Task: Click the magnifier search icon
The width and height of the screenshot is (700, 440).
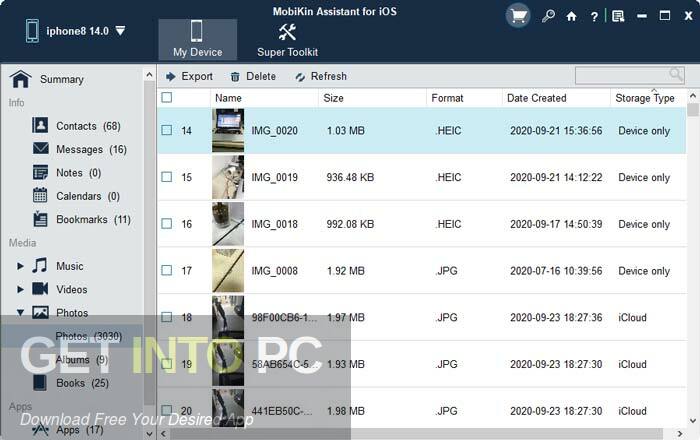Action: (x=675, y=74)
